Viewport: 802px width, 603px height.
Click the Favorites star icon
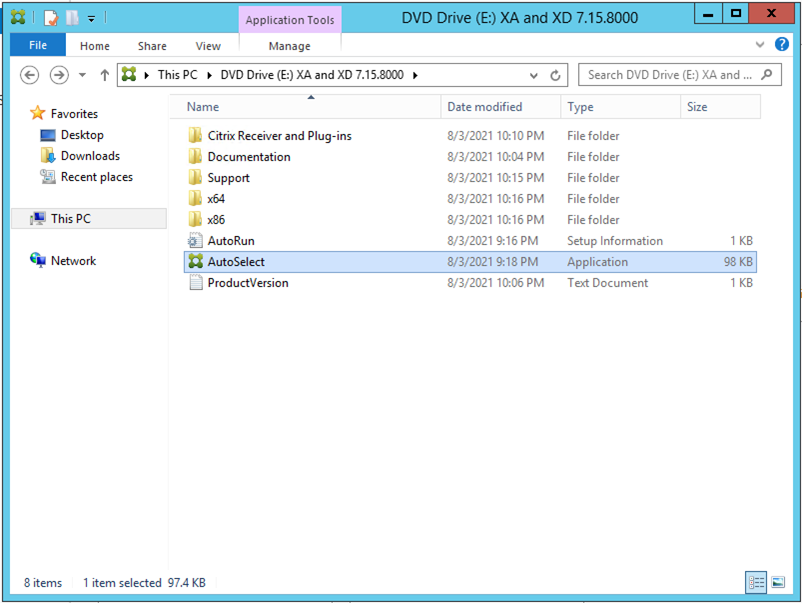[37, 113]
